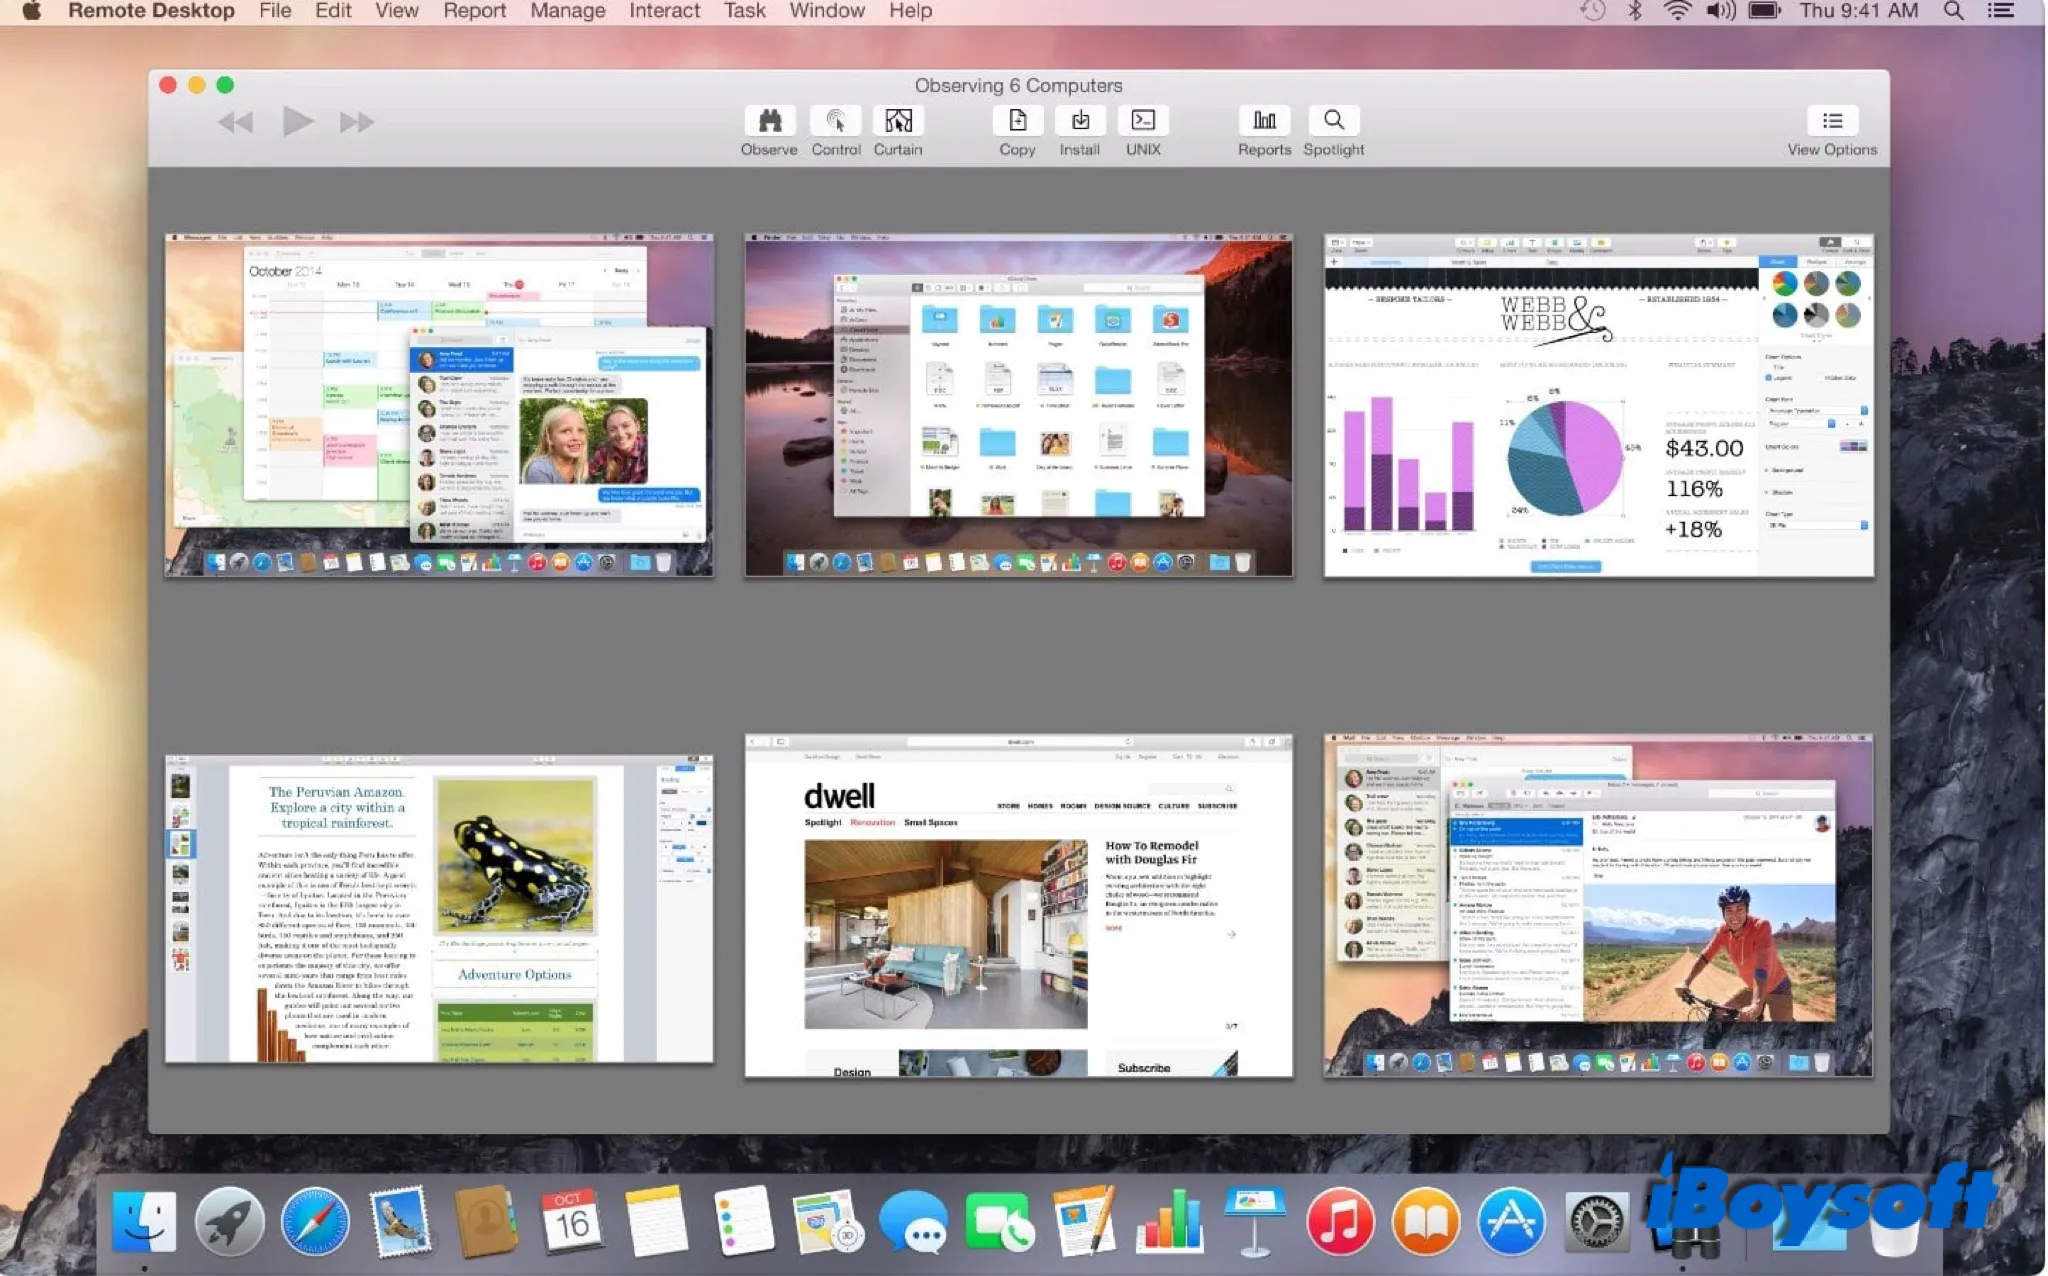Image resolution: width=2048 pixels, height=1276 pixels.
Task: Click the play playback control button
Action: tap(296, 123)
